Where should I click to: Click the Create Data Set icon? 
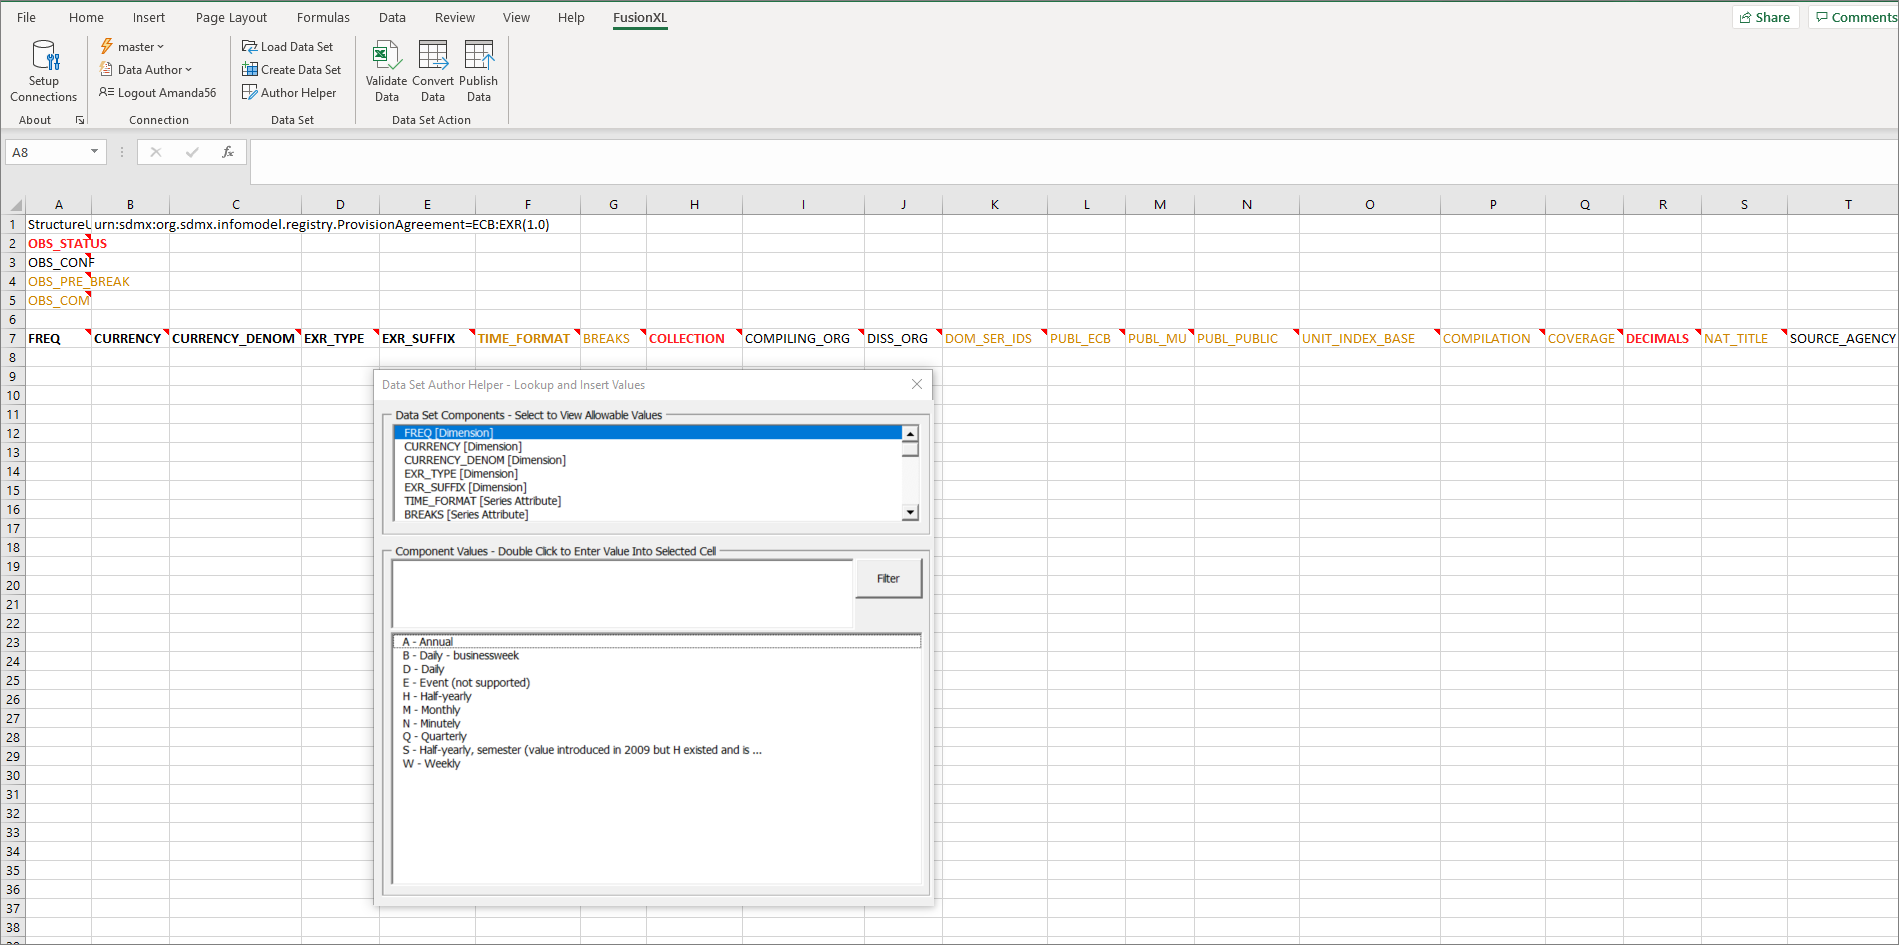(x=292, y=69)
